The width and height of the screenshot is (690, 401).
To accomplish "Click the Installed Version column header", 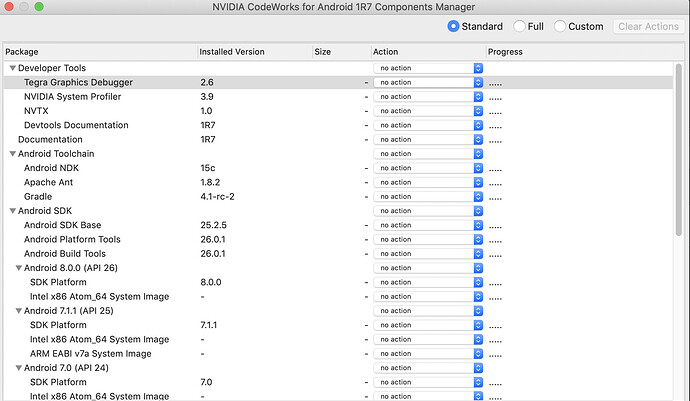I will [x=255, y=52].
